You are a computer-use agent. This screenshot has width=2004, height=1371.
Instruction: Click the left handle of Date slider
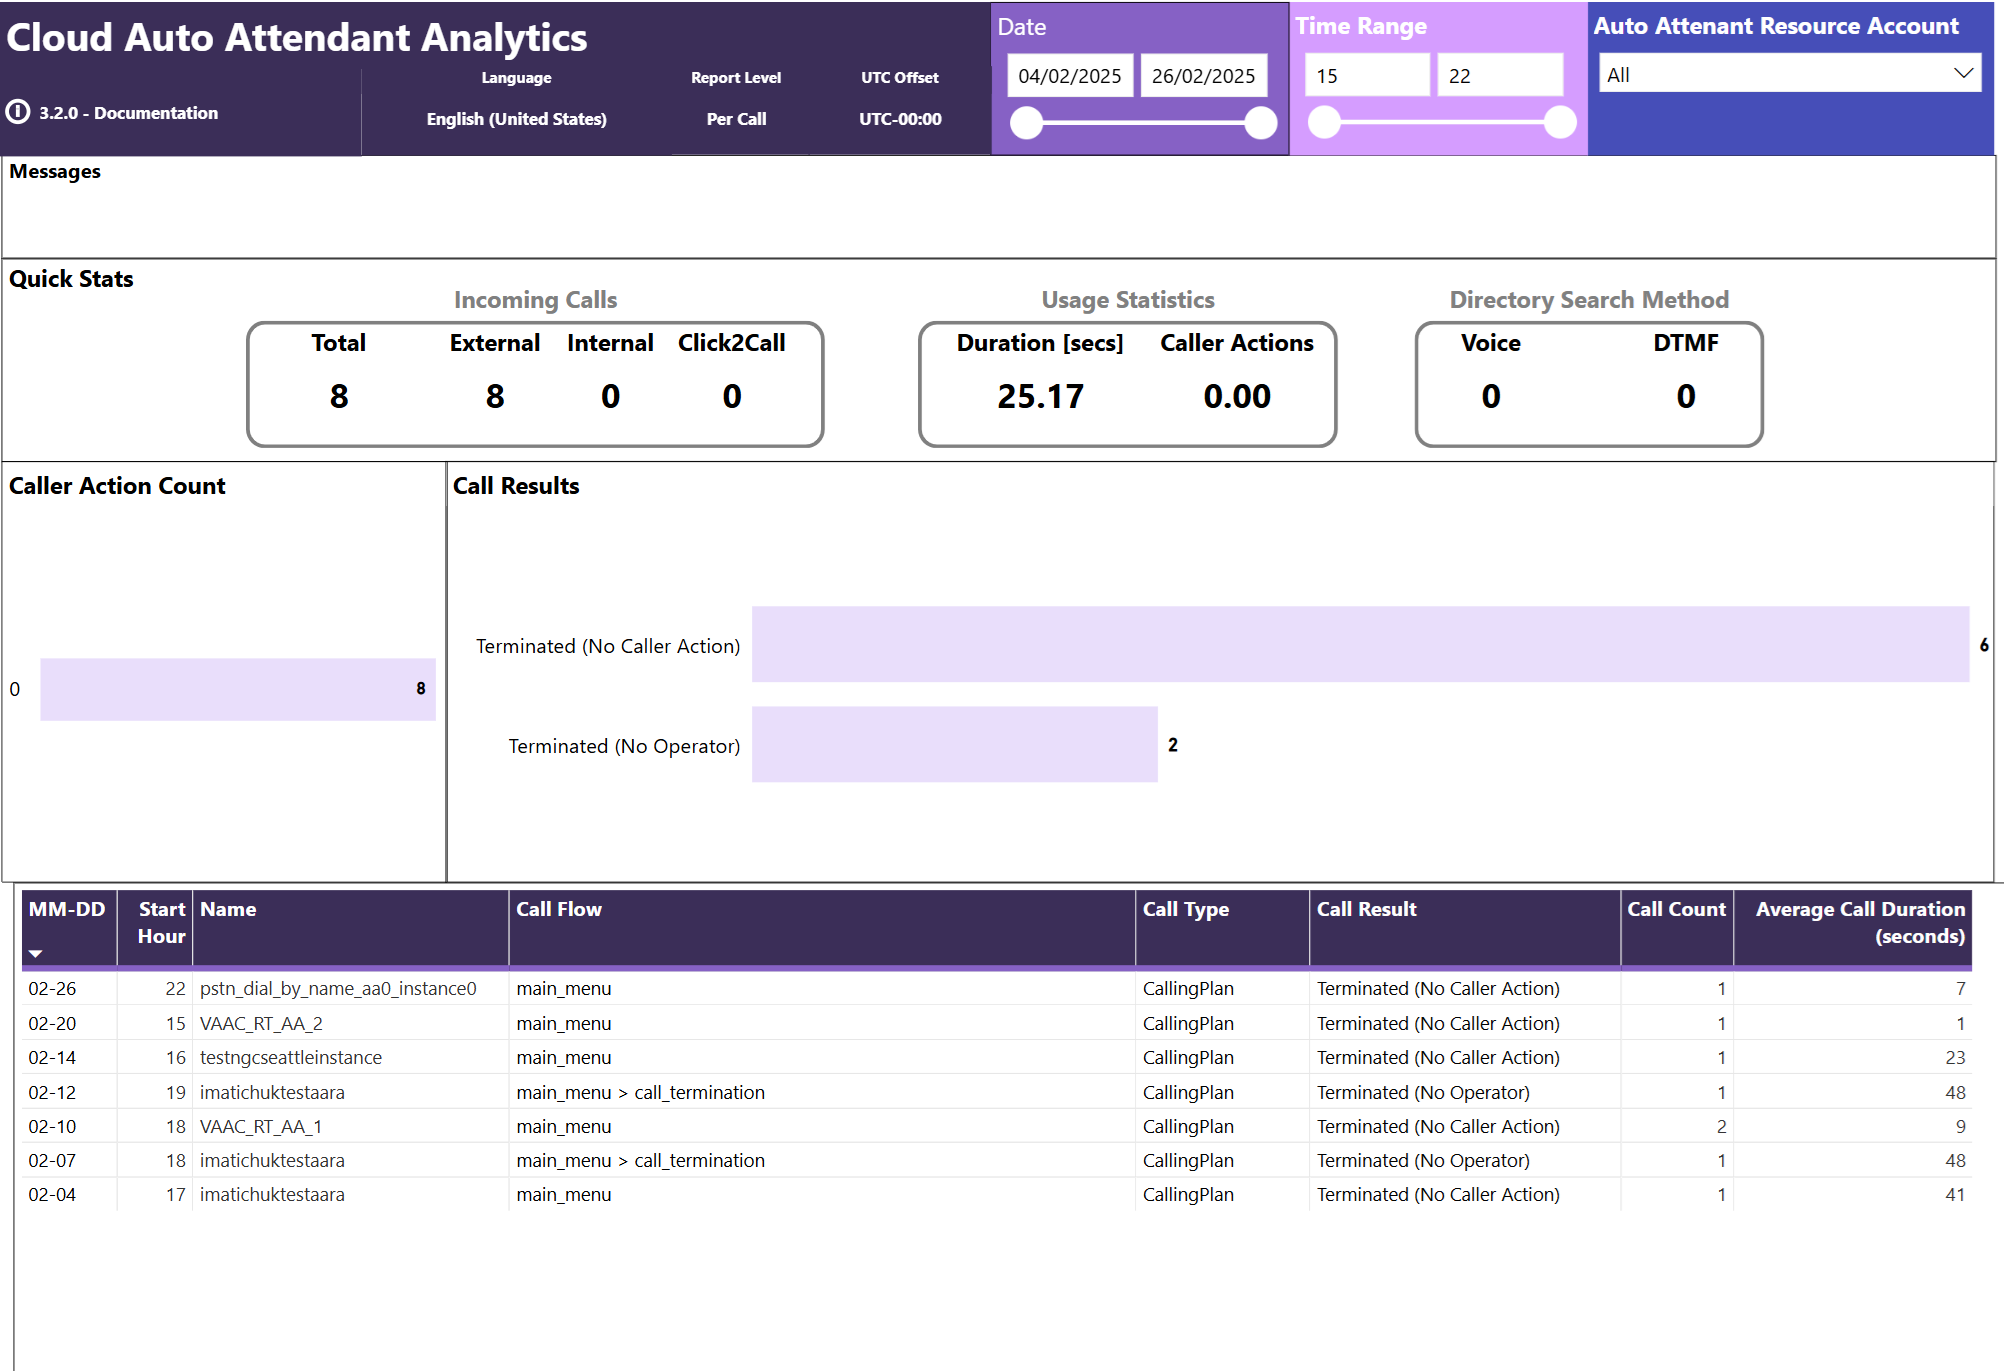(1026, 123)
